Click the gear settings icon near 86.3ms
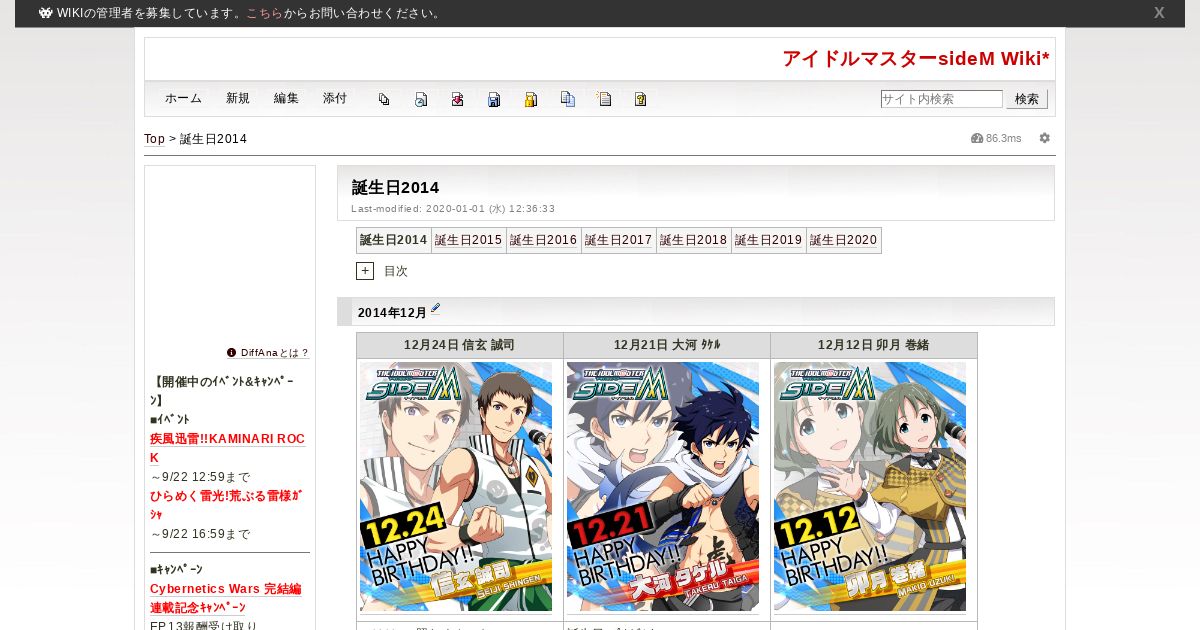The image size is (1200, 630). [1045, 138]
